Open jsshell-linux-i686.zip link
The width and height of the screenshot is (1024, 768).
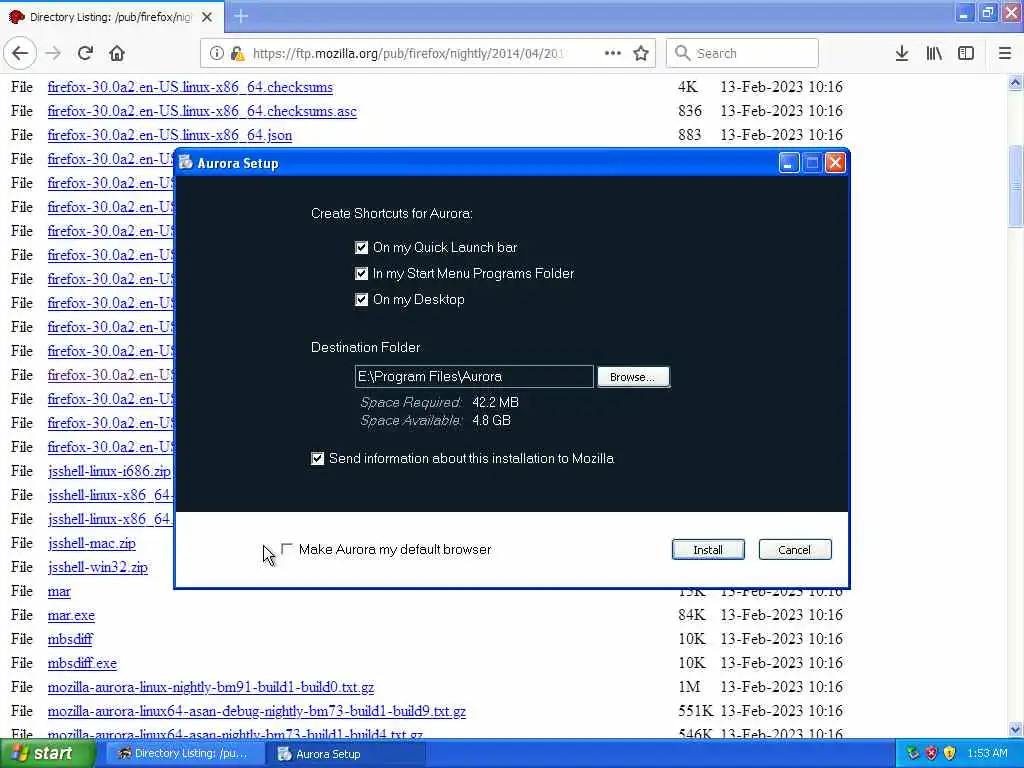109,471
